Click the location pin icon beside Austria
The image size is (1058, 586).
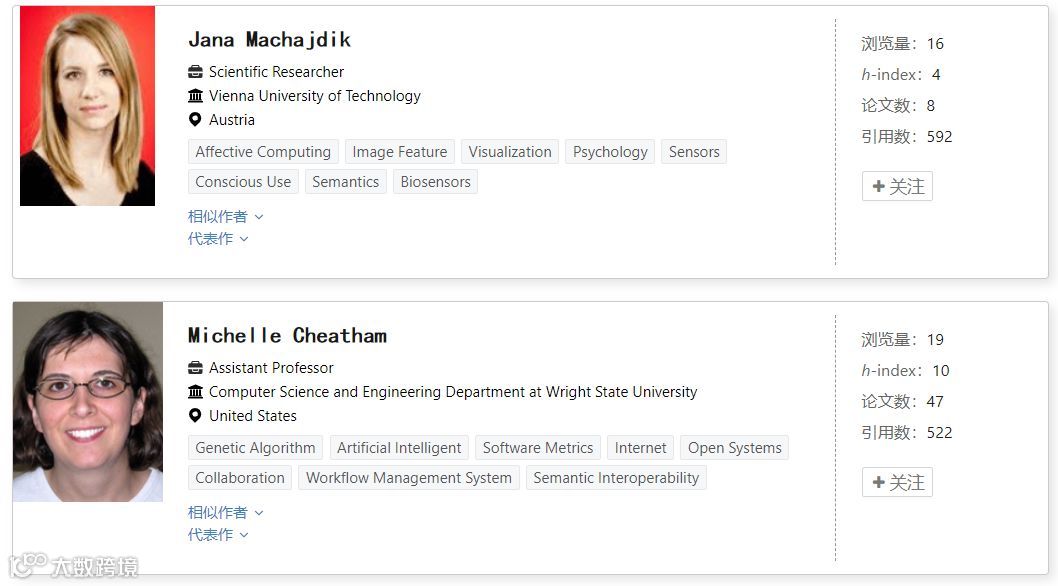coord(195,120)
